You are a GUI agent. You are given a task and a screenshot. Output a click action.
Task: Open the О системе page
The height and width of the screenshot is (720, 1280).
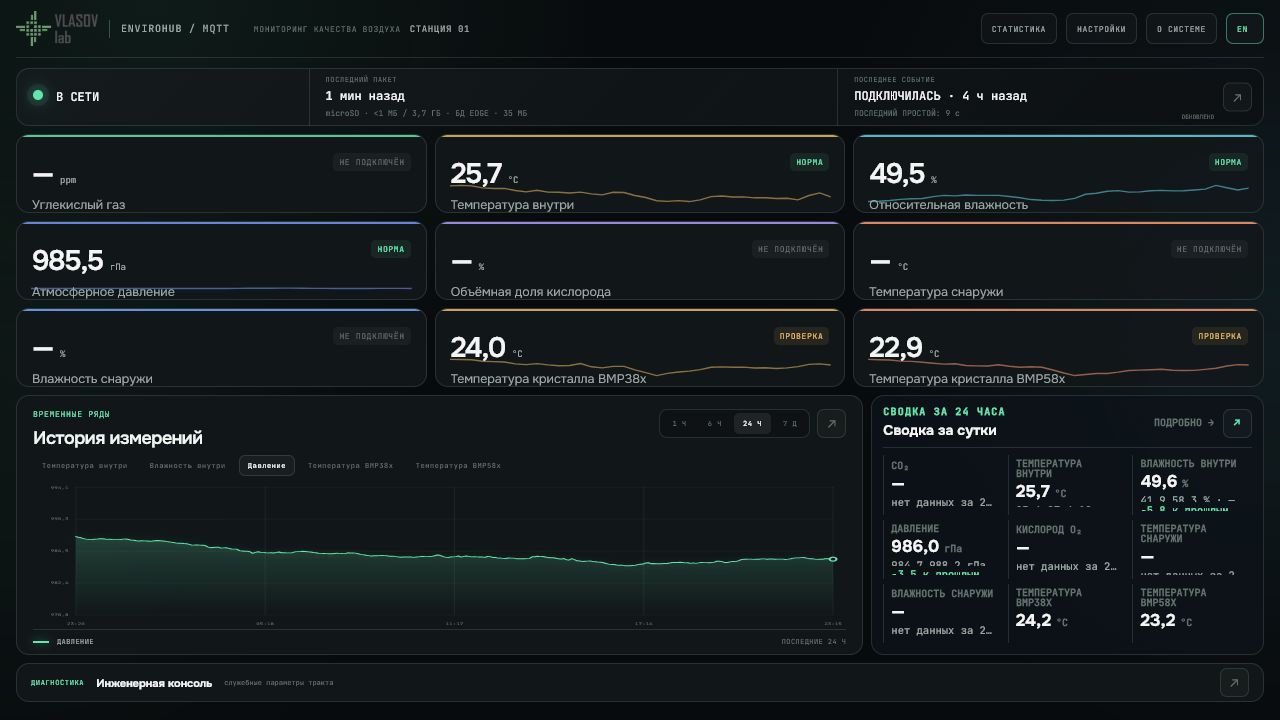pos(1181,29)
